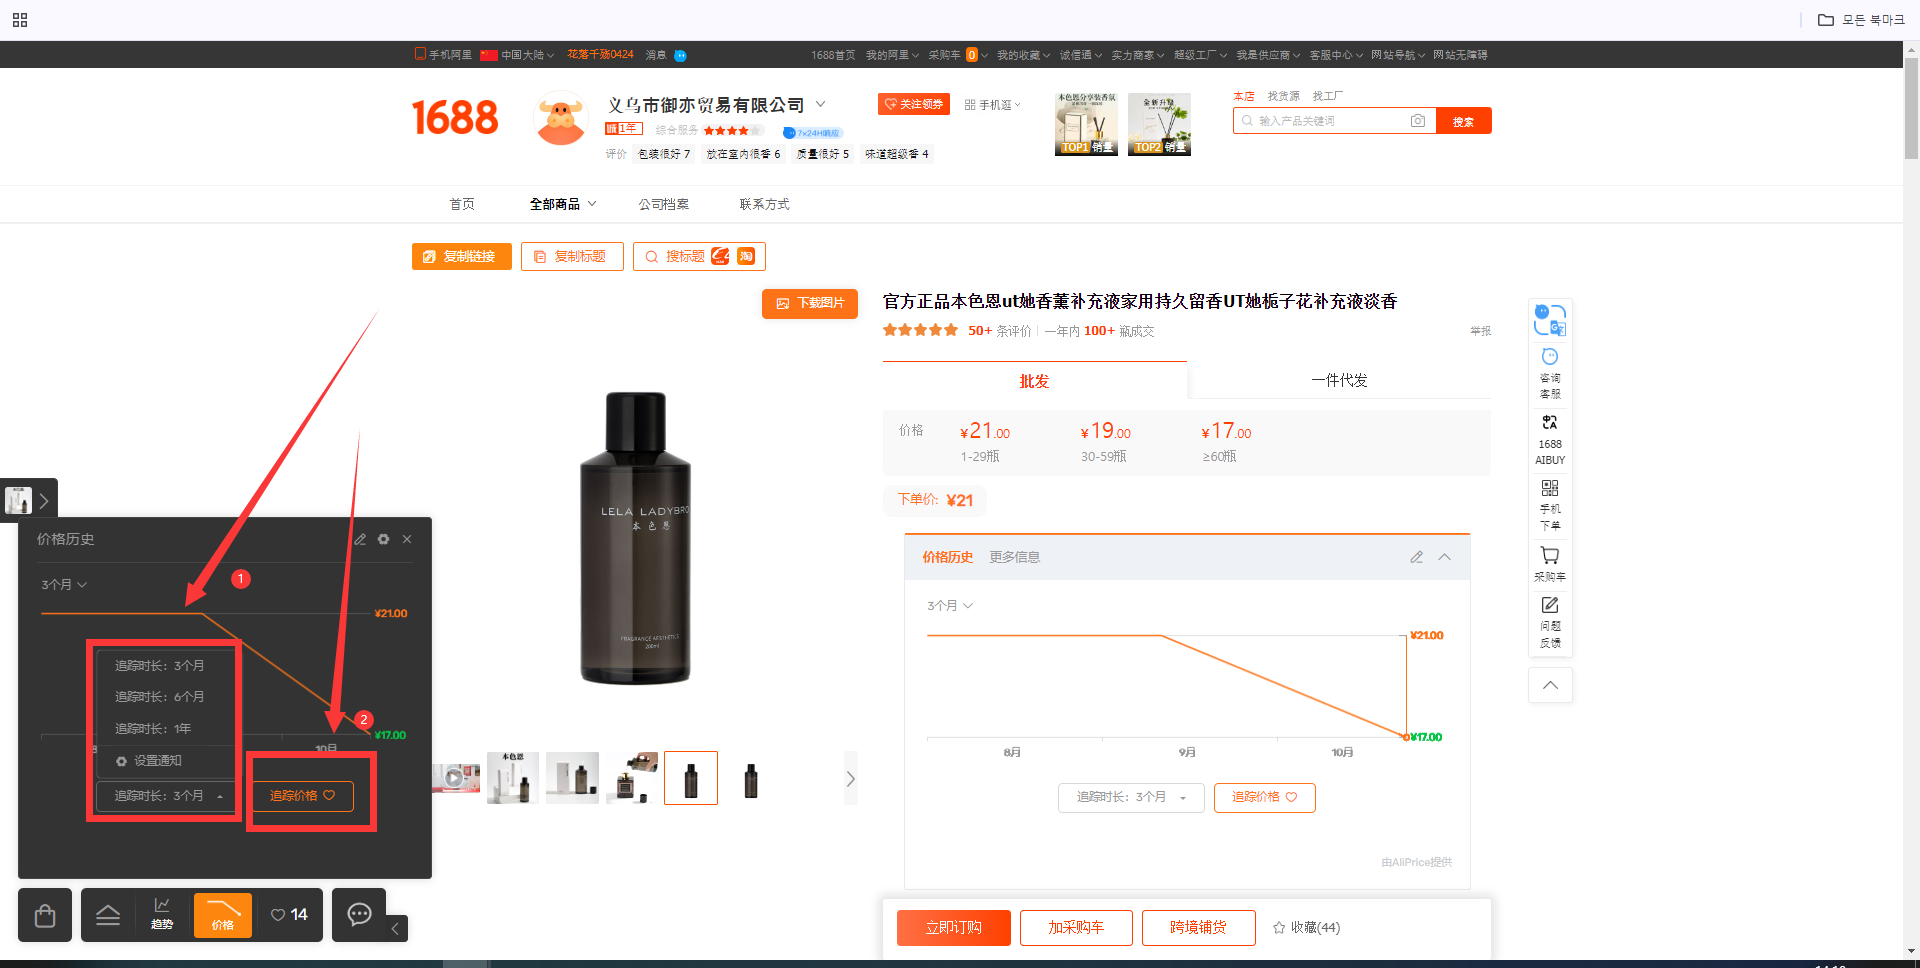This screenshot has width=1920, height=968.
Task: Open the 趋势 trend chart icon
Action: (x=162, y=914)
